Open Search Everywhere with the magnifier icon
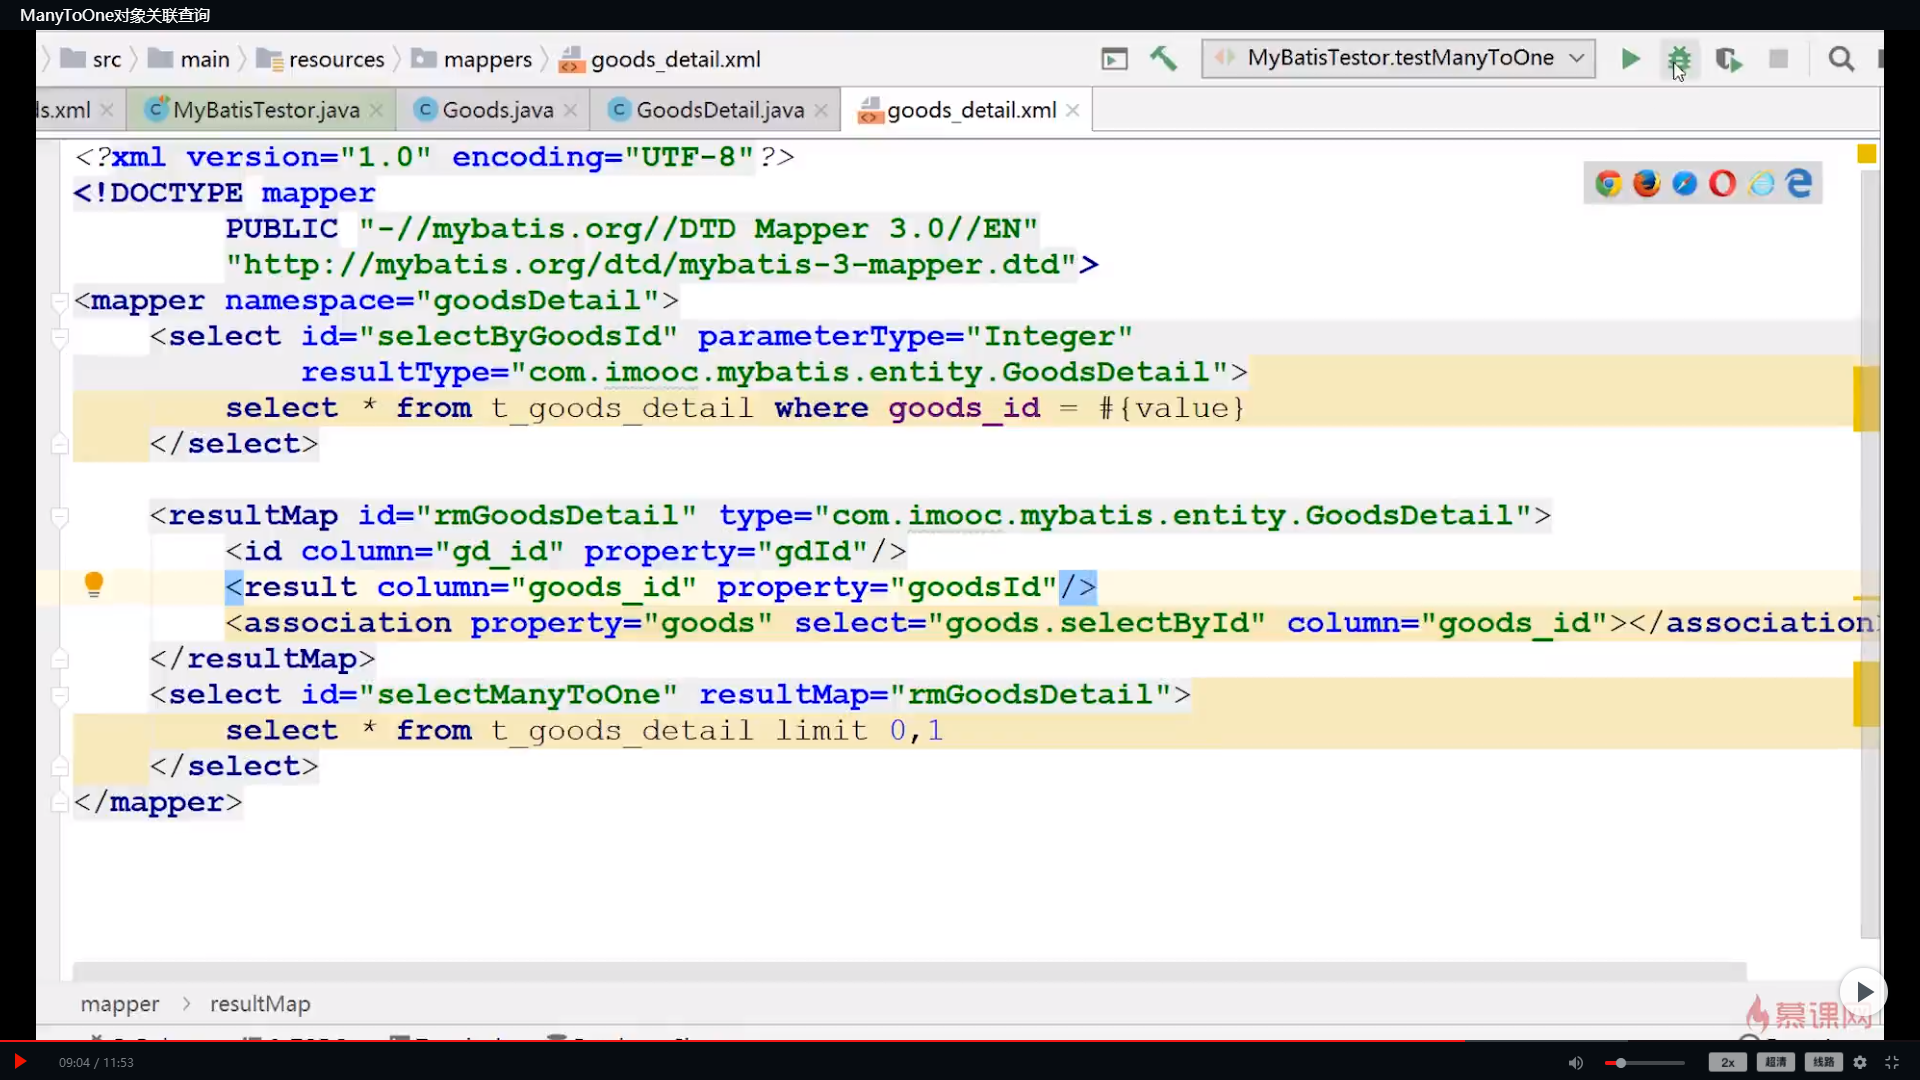 pyautogui.click(x=1841, y=59)
